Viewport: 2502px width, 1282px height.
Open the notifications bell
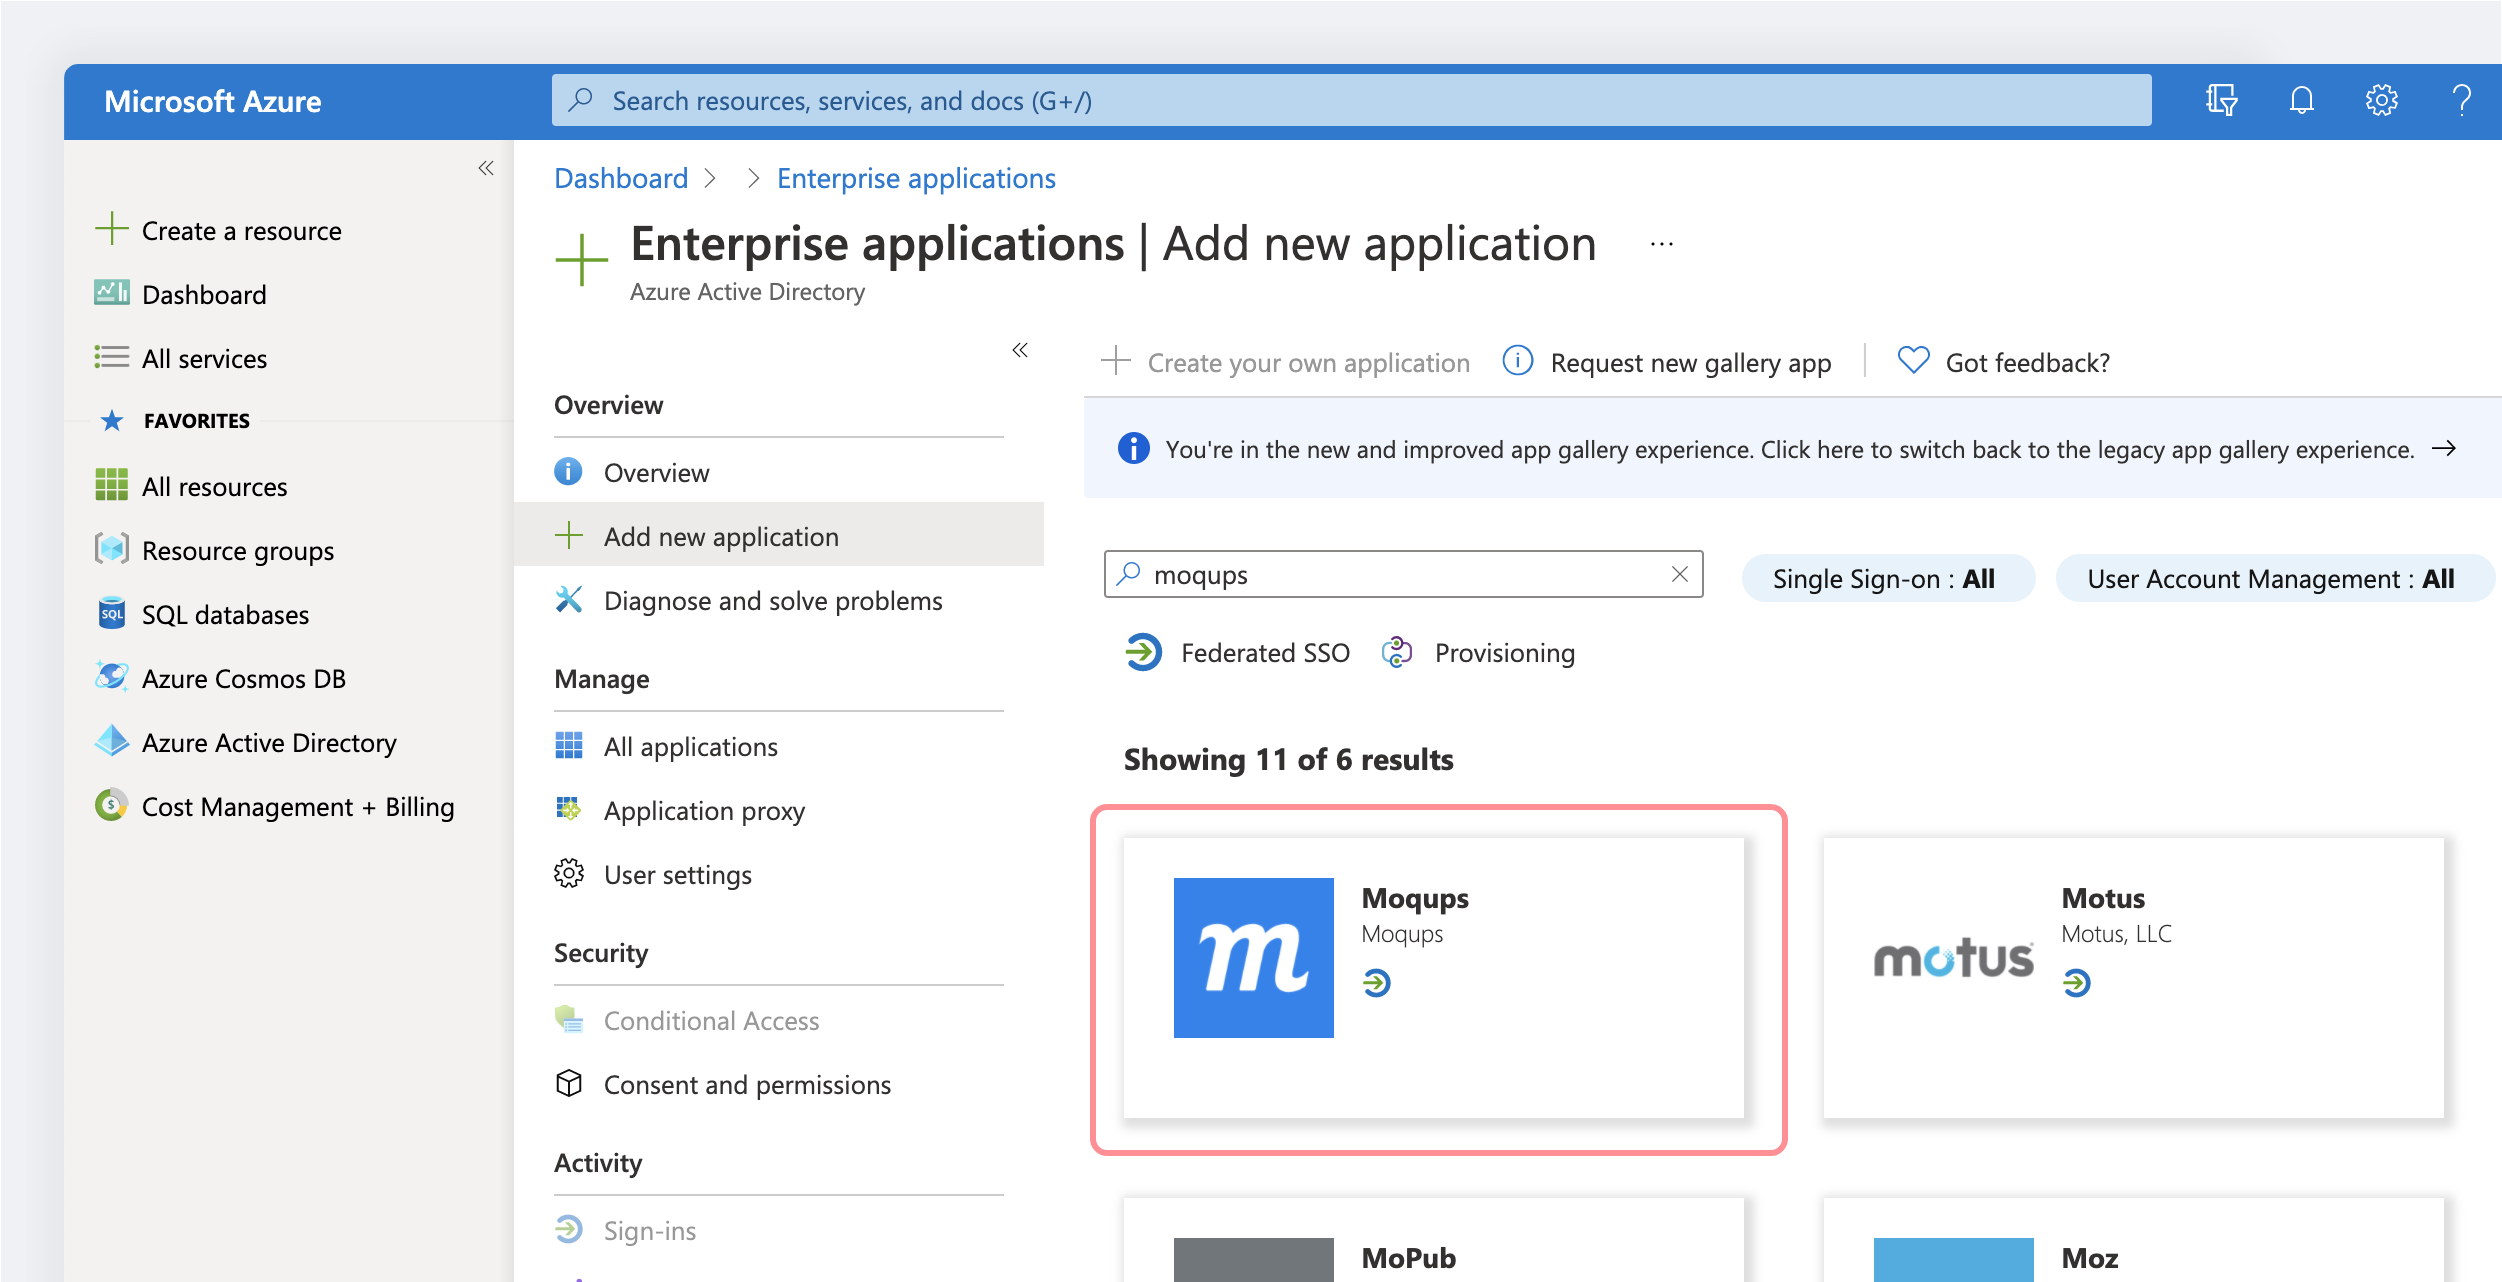[x=2301, y=100]
